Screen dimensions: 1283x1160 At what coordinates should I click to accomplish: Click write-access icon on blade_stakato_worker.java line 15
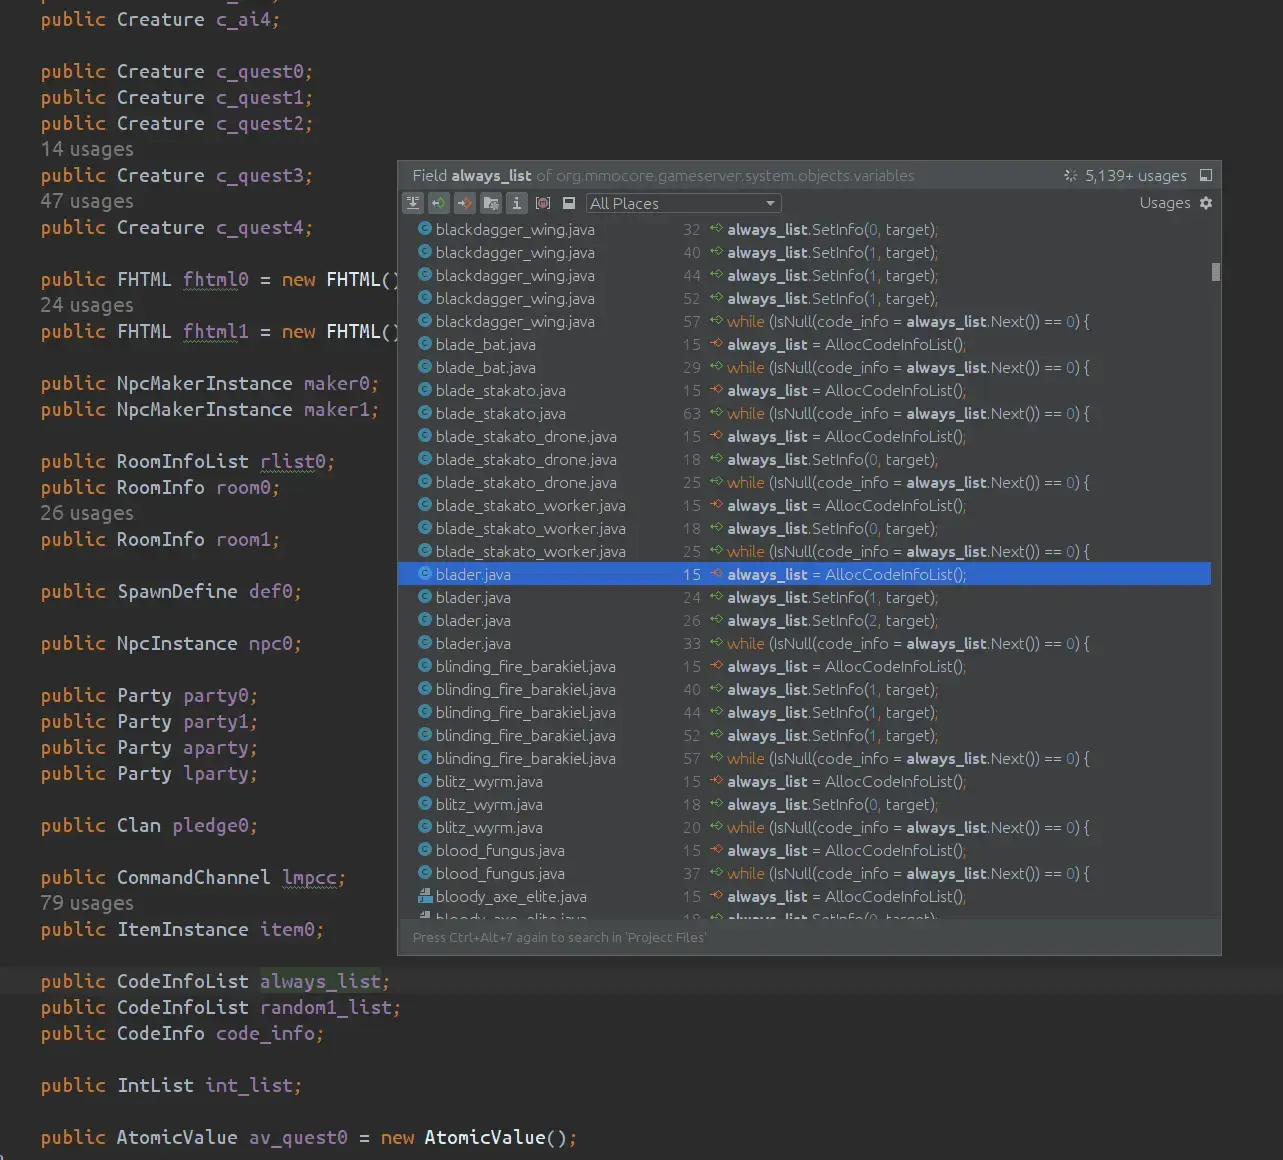click(x=716, y=504)
